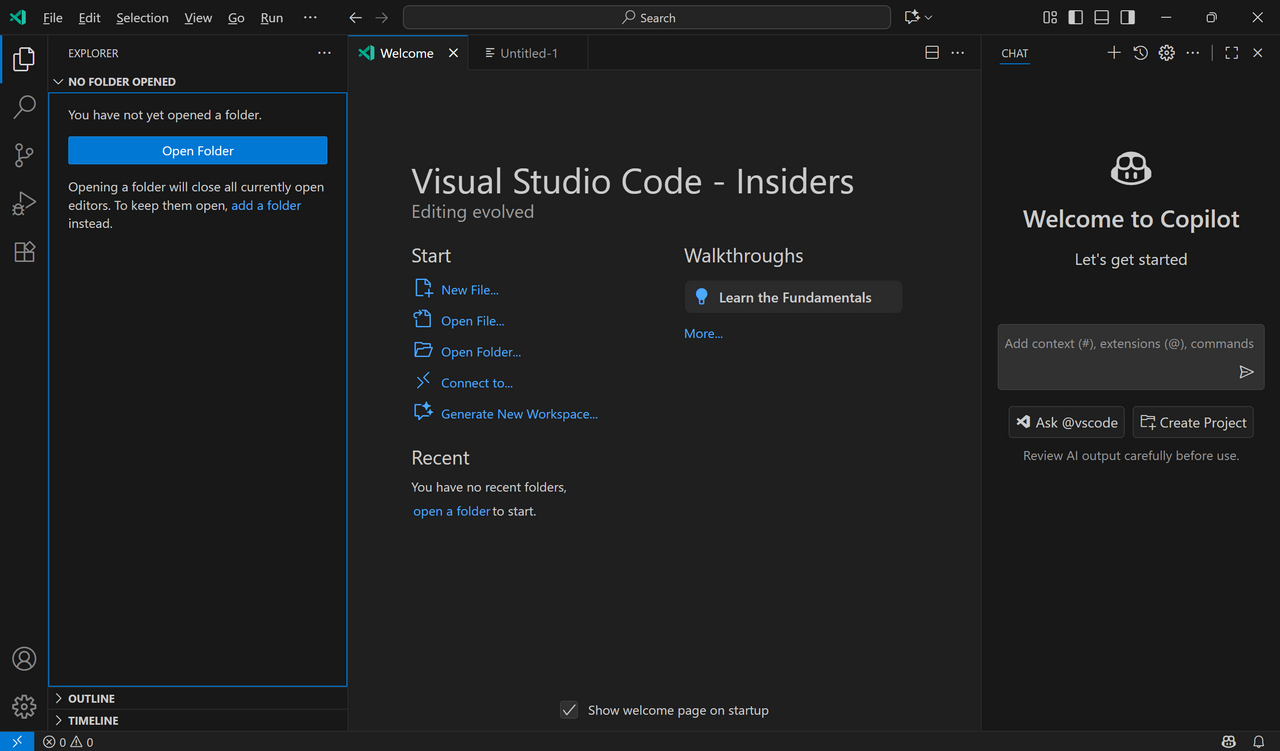Open the Go menu

[x=236, y=17]
